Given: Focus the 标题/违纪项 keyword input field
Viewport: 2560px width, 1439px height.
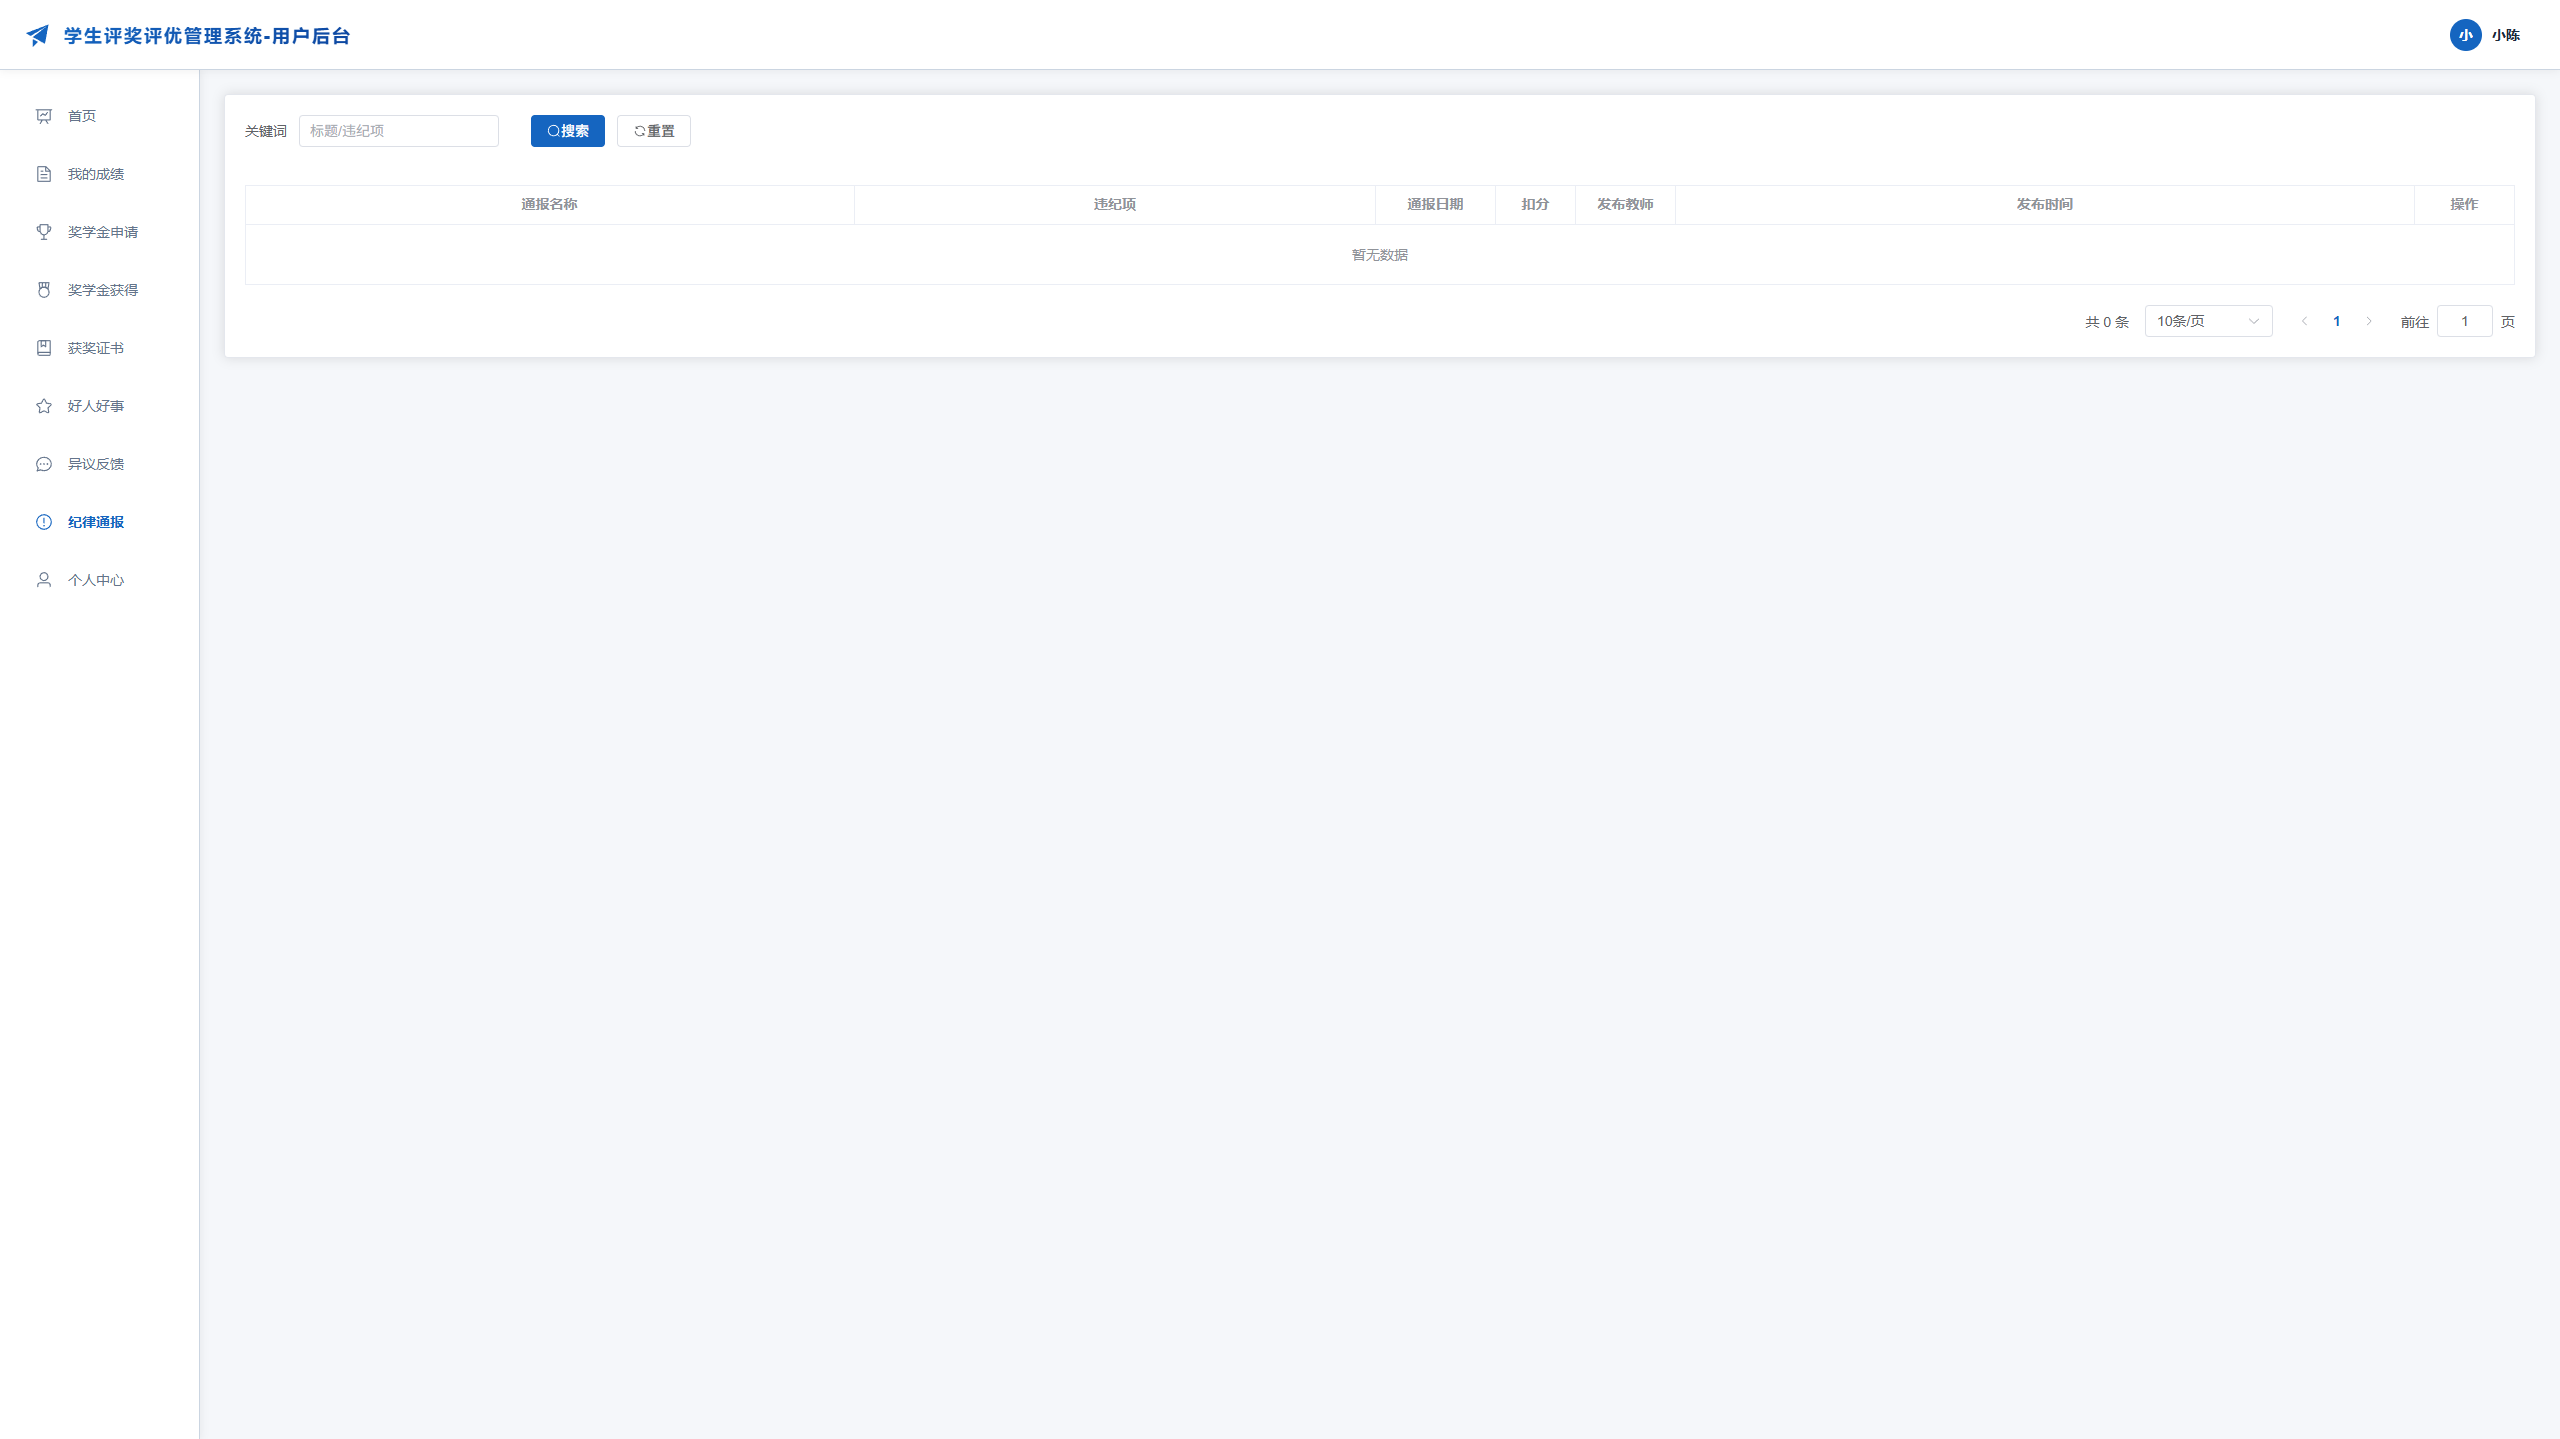Looking at the screenshot, I should coord(398,131).
